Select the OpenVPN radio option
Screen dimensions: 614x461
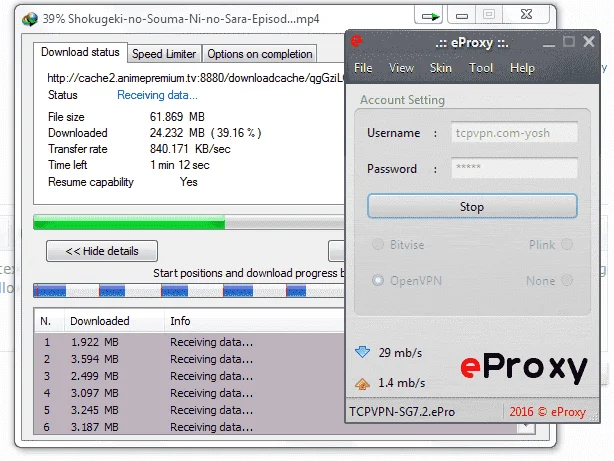pyautogui.click(x=378, y=280)
